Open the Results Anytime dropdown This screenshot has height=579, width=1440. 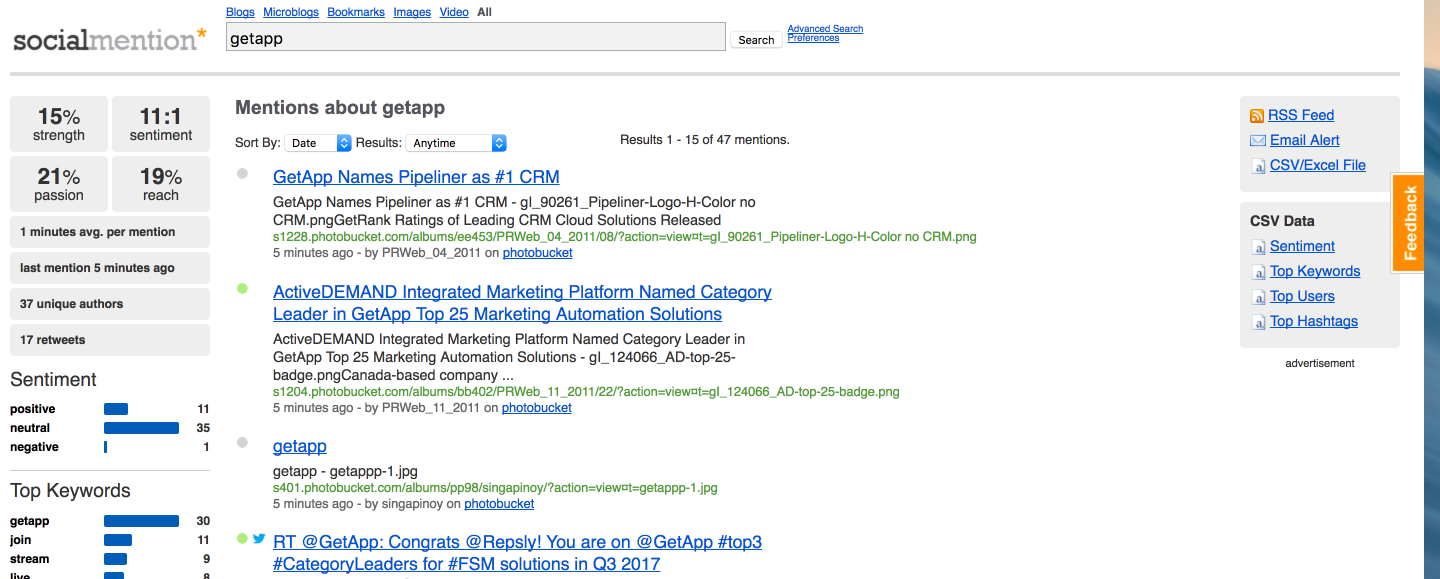pos(456,143)
